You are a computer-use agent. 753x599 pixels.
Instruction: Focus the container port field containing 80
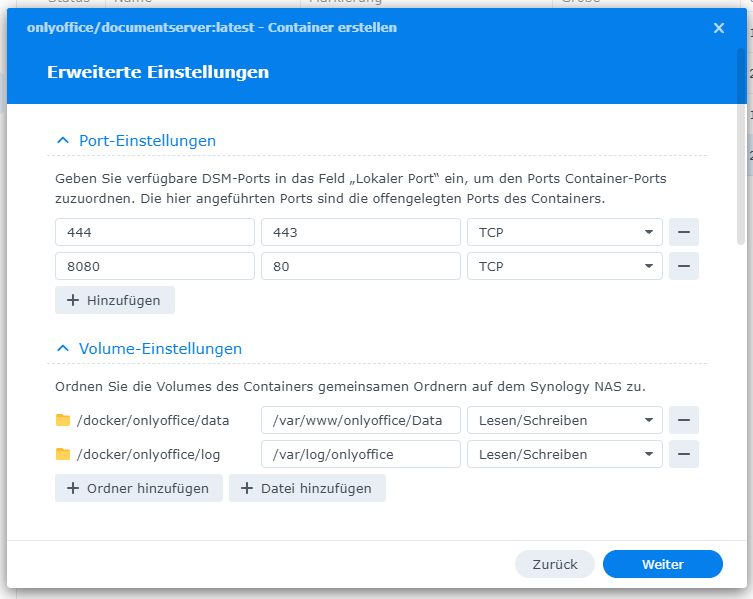click(x=361, y=266)
